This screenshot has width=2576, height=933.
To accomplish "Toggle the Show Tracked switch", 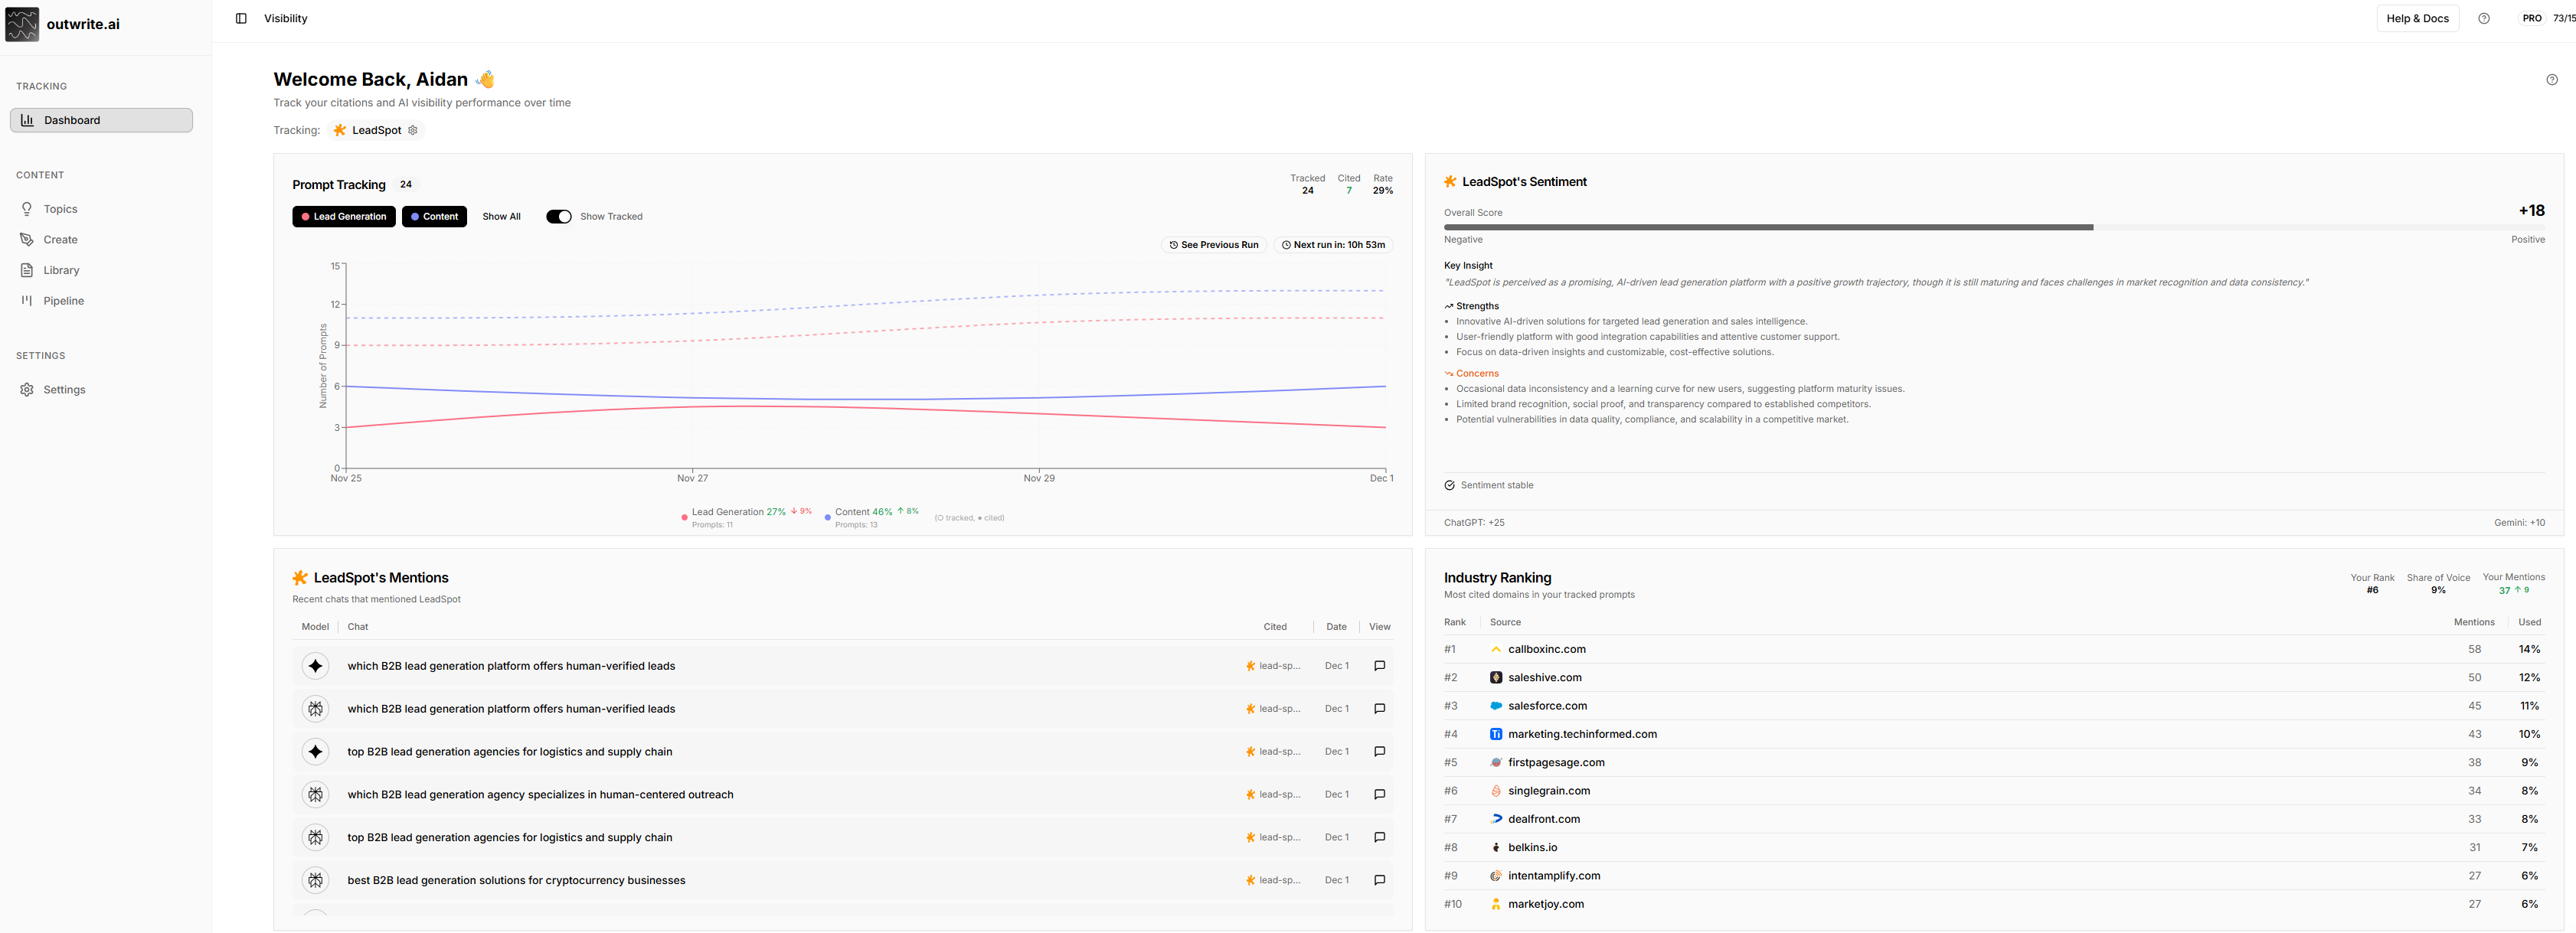I will click(x=559, y=217).
